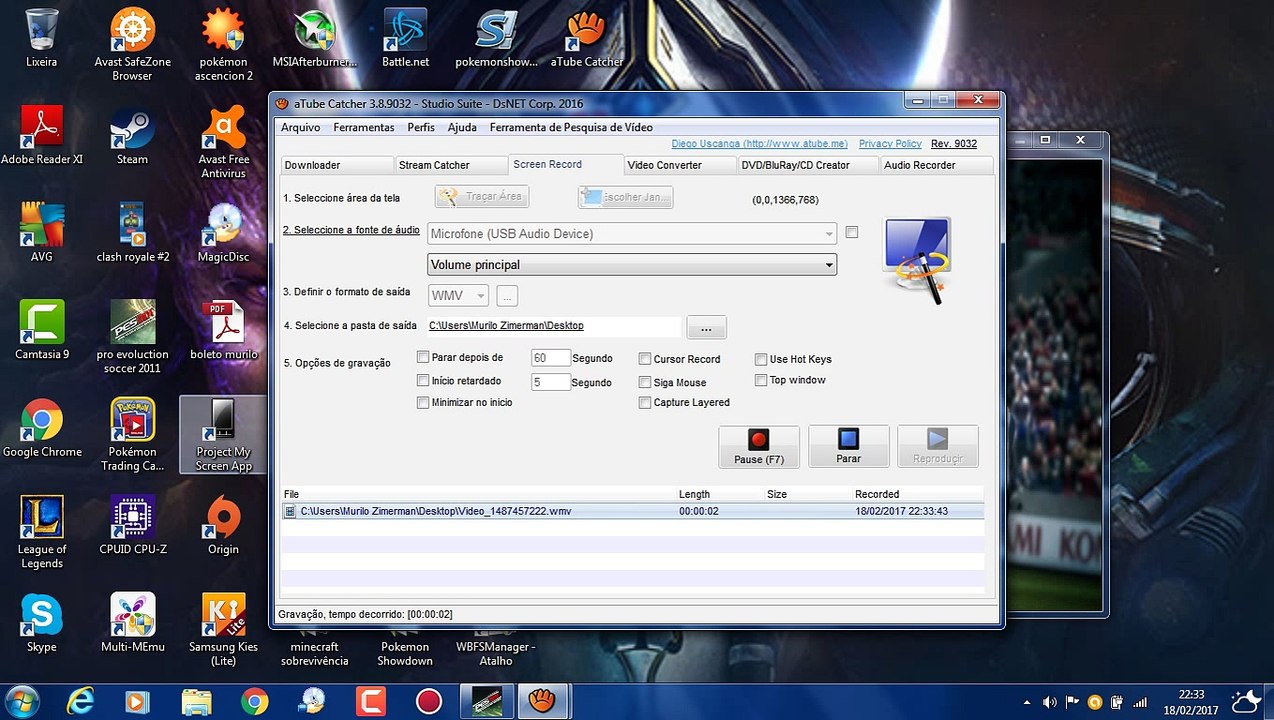Open Avast SafeZone Browser desktop icon
The image size is (1274, 720).
coord(132,45)
